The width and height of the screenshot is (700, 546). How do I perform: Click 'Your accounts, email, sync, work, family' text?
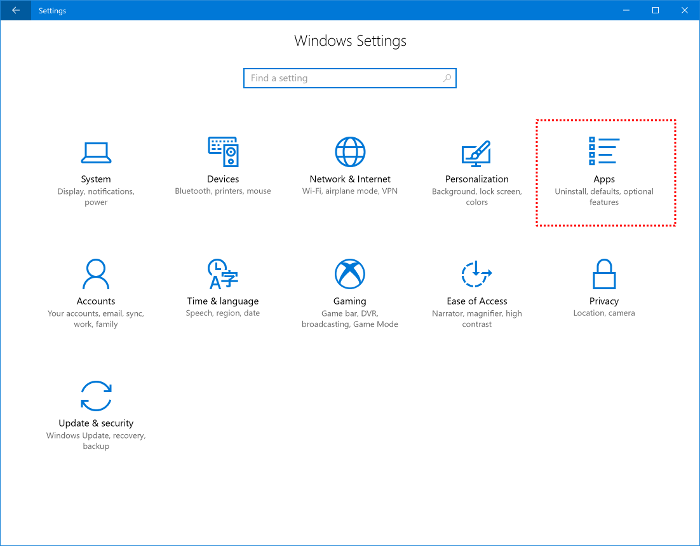(x=96, y=319)
